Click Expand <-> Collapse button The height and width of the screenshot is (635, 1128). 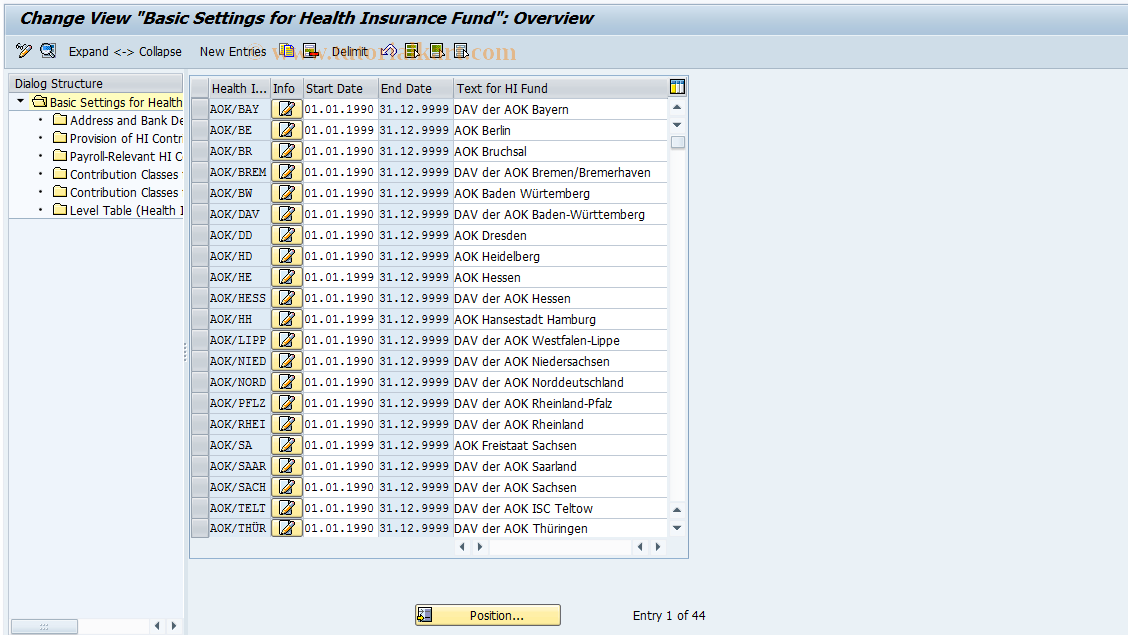tap(125, 51)
